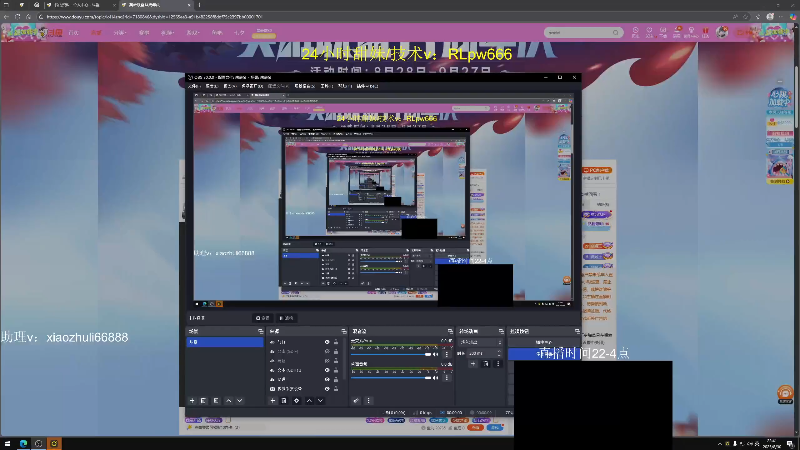This screenshot has height=450, width=800.
Task: Open advanced audio properties gear in mixer
Action: click(356, 401)
